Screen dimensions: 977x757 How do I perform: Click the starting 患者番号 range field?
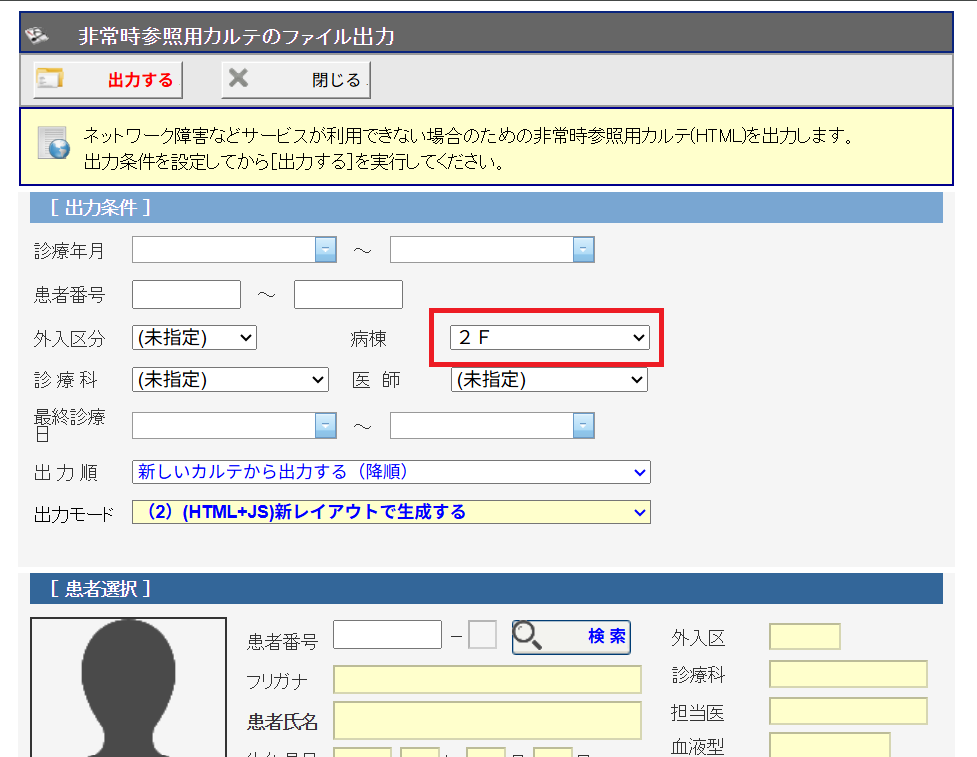point(186,295)
